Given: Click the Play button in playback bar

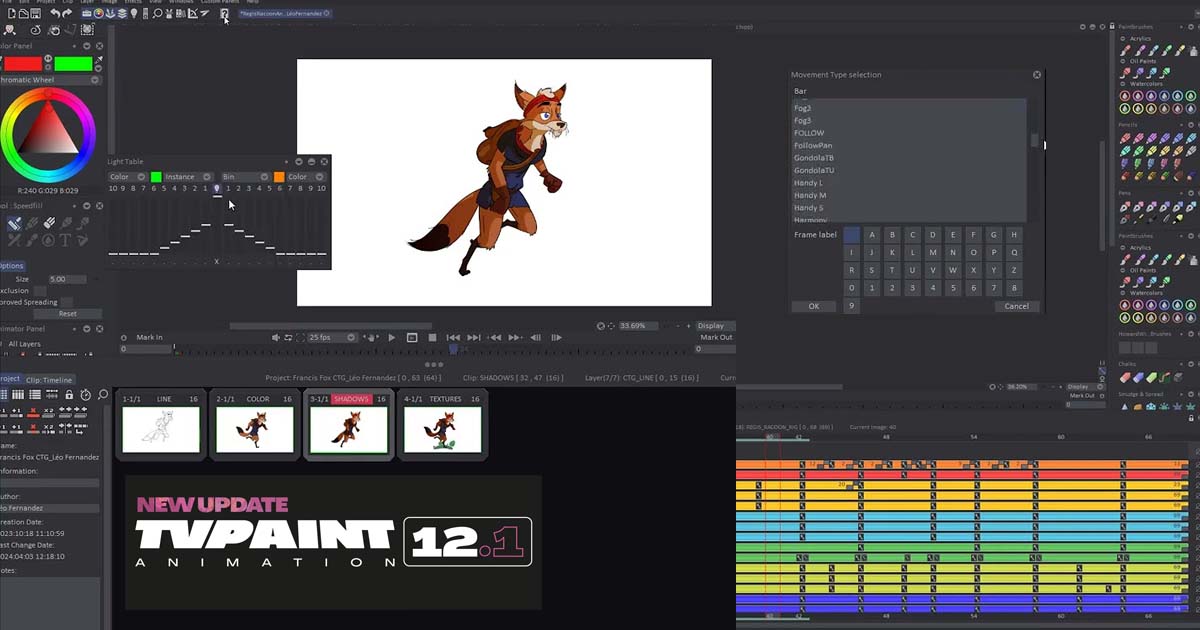Looking at the screenshot, I should point(391,337).
